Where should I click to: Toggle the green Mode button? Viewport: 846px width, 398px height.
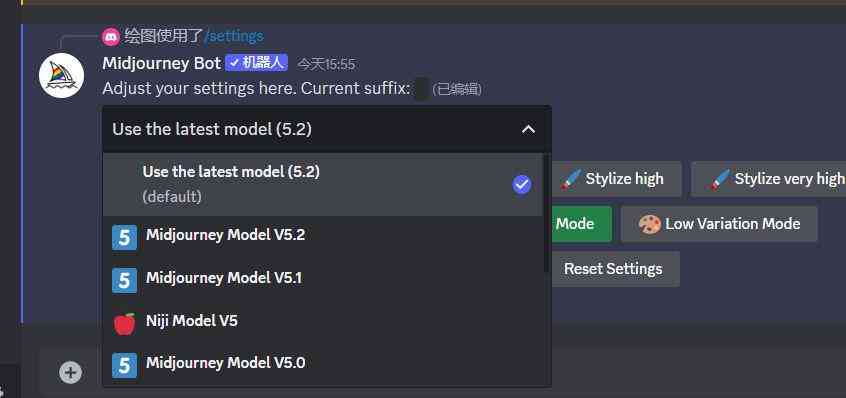point(581,224)
